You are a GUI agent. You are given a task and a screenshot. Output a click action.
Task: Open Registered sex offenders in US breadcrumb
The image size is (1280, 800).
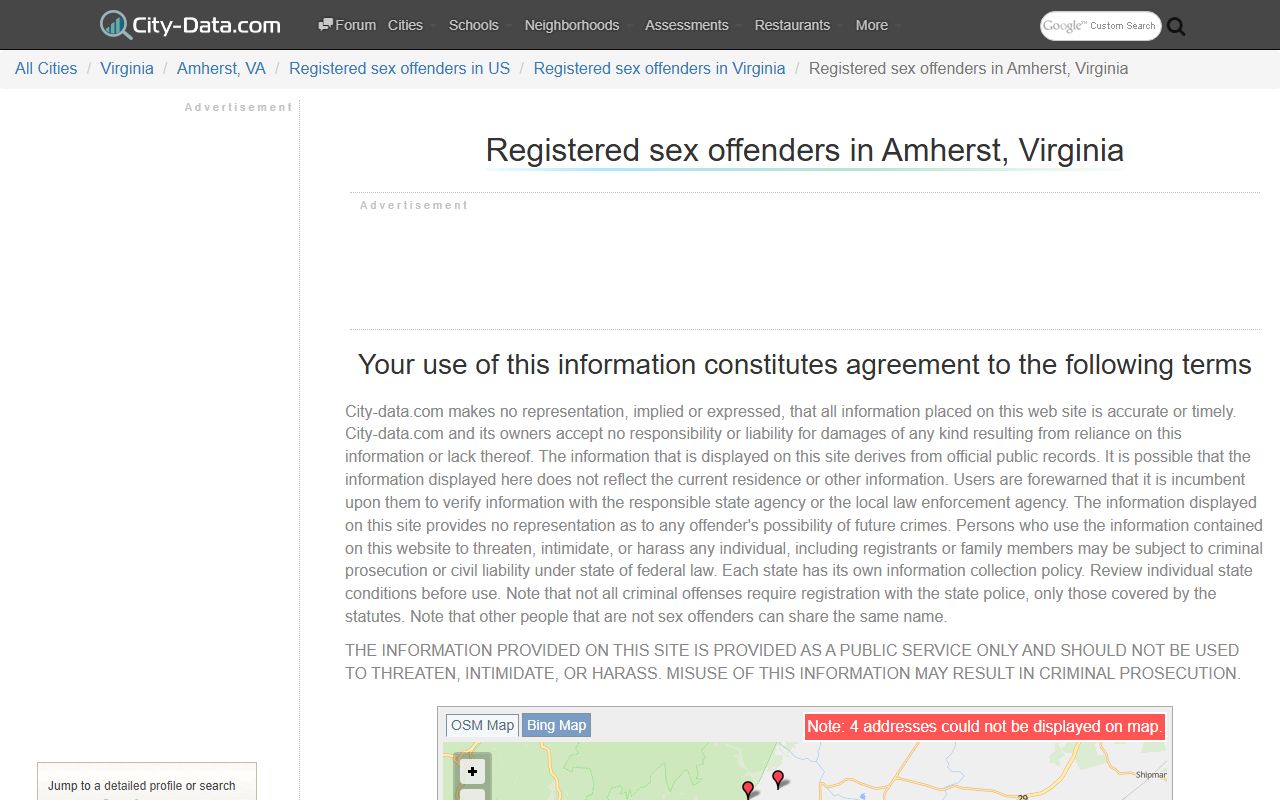click(399, 68)
